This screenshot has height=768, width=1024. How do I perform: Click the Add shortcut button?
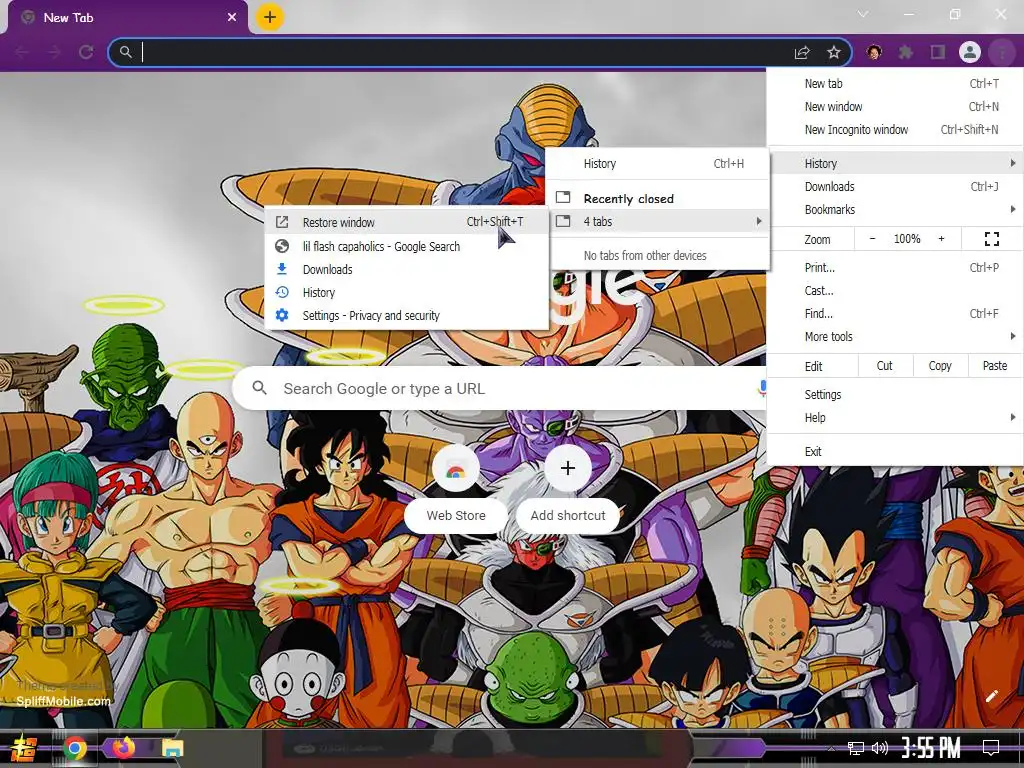(x=568, y=488)
